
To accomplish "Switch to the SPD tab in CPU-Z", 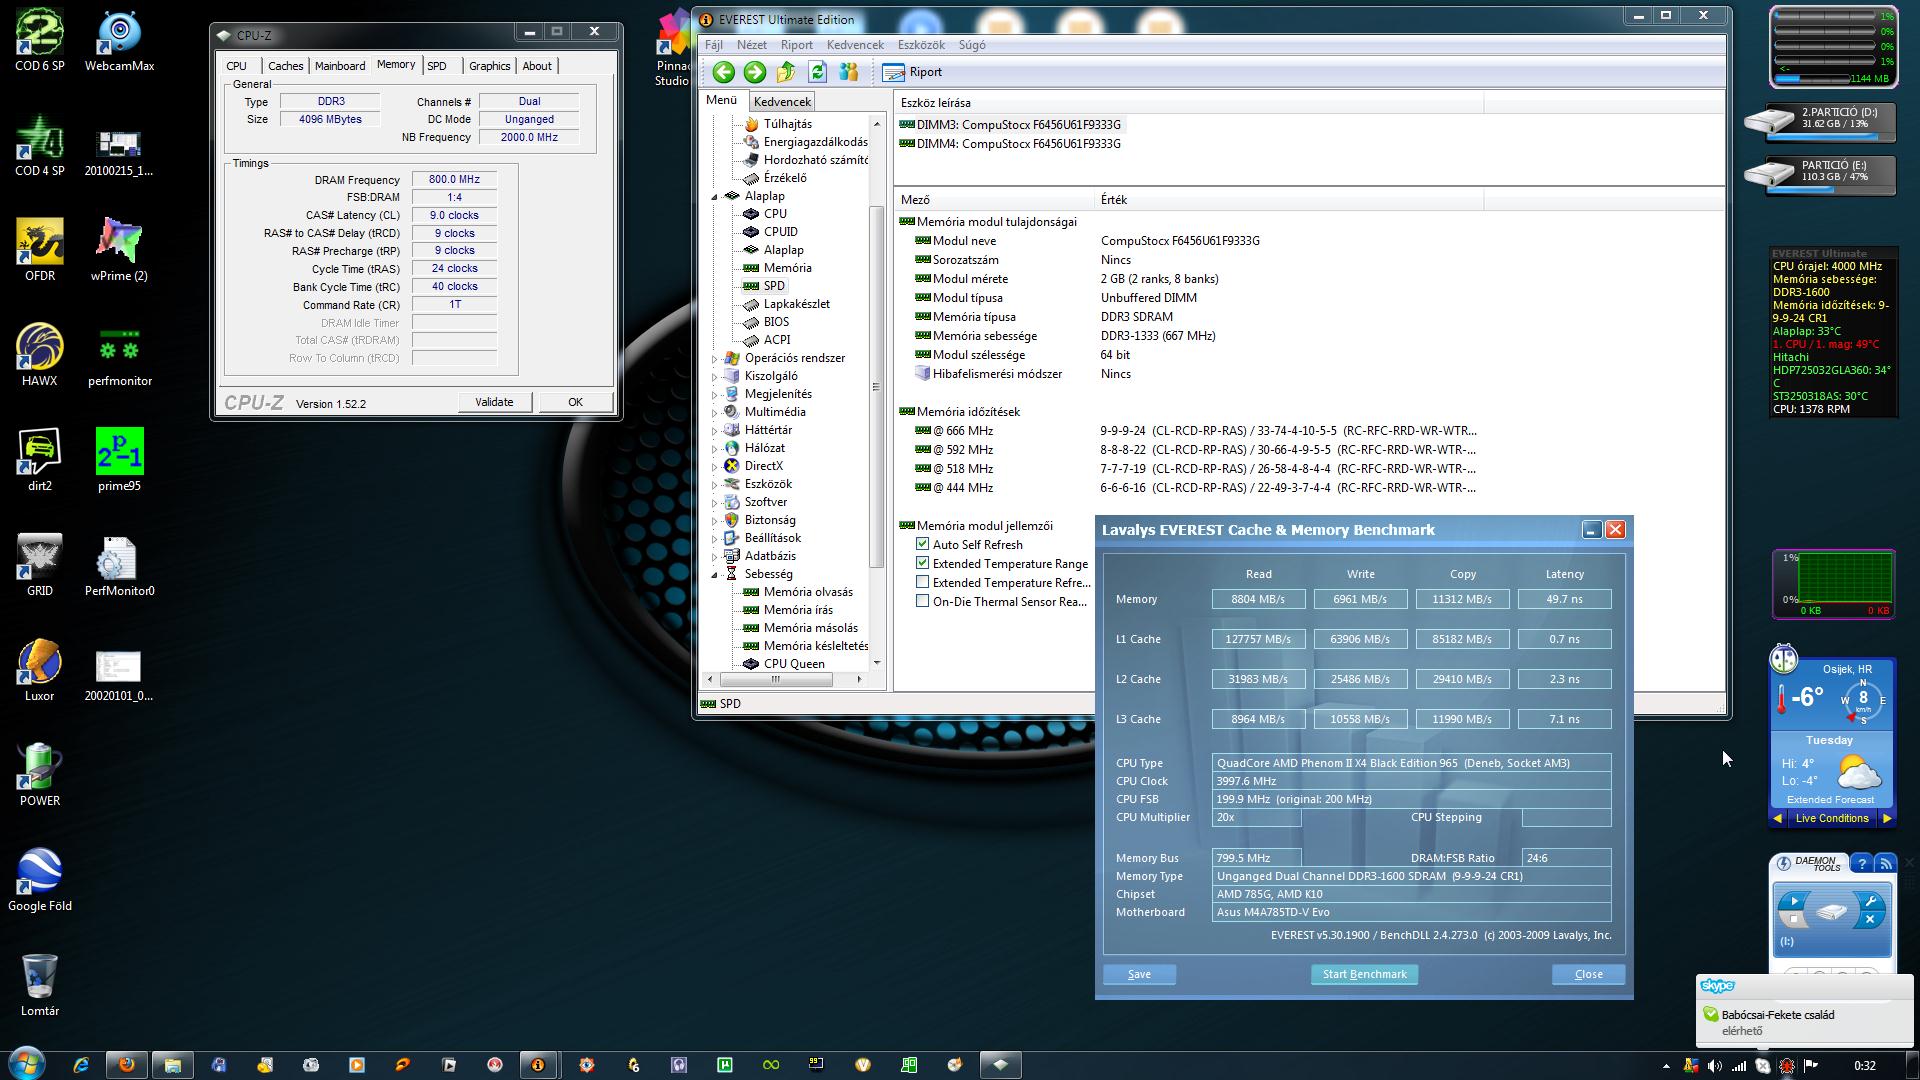I will (437, 66).
